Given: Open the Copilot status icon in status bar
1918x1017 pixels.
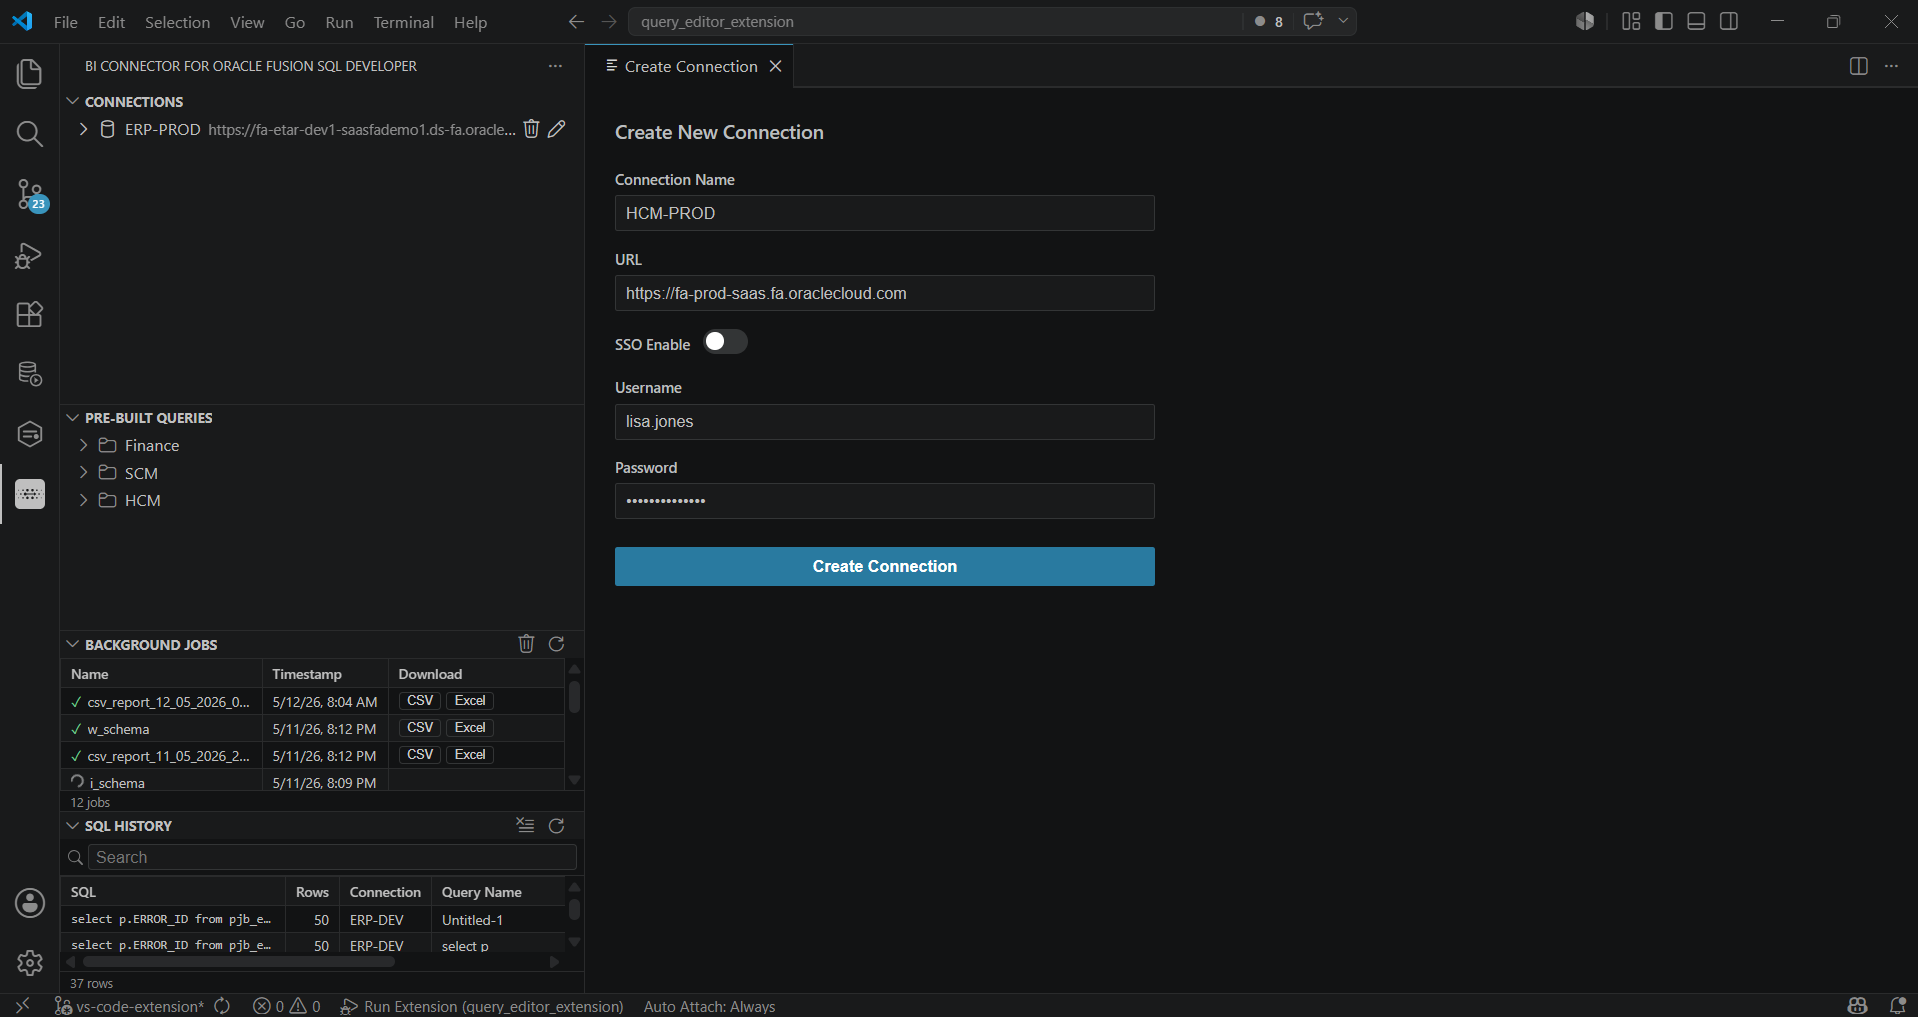Looking at the screenshot, I should 1858,1006.
